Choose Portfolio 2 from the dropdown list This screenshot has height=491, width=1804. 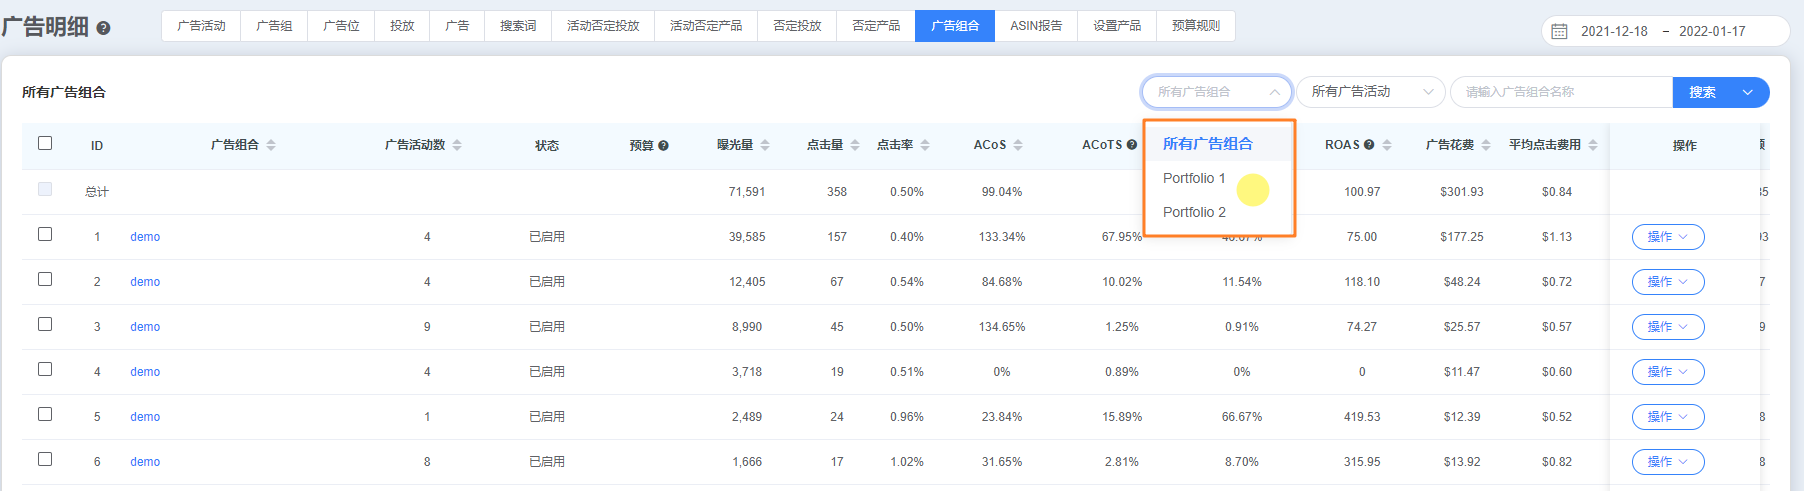click(1194, 212)
